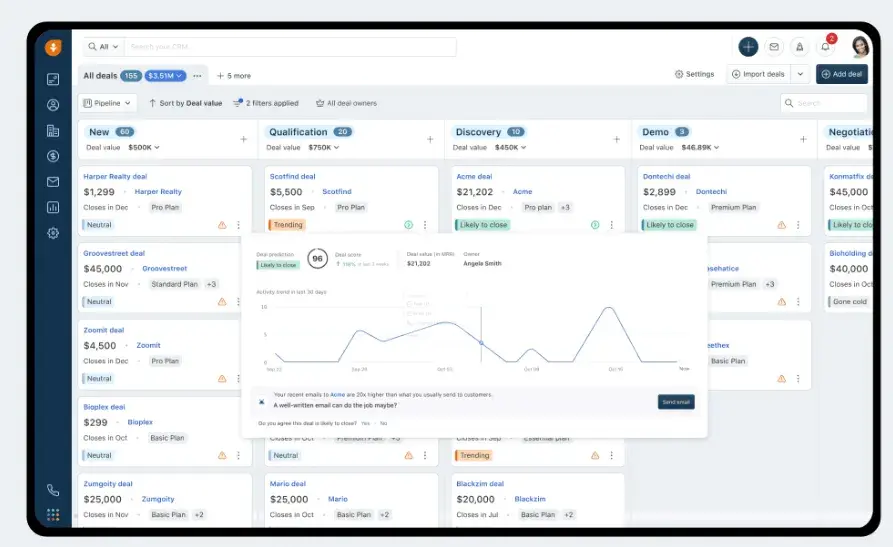Open the All deal owners filter
893x547 pixels.
(346, 103)
